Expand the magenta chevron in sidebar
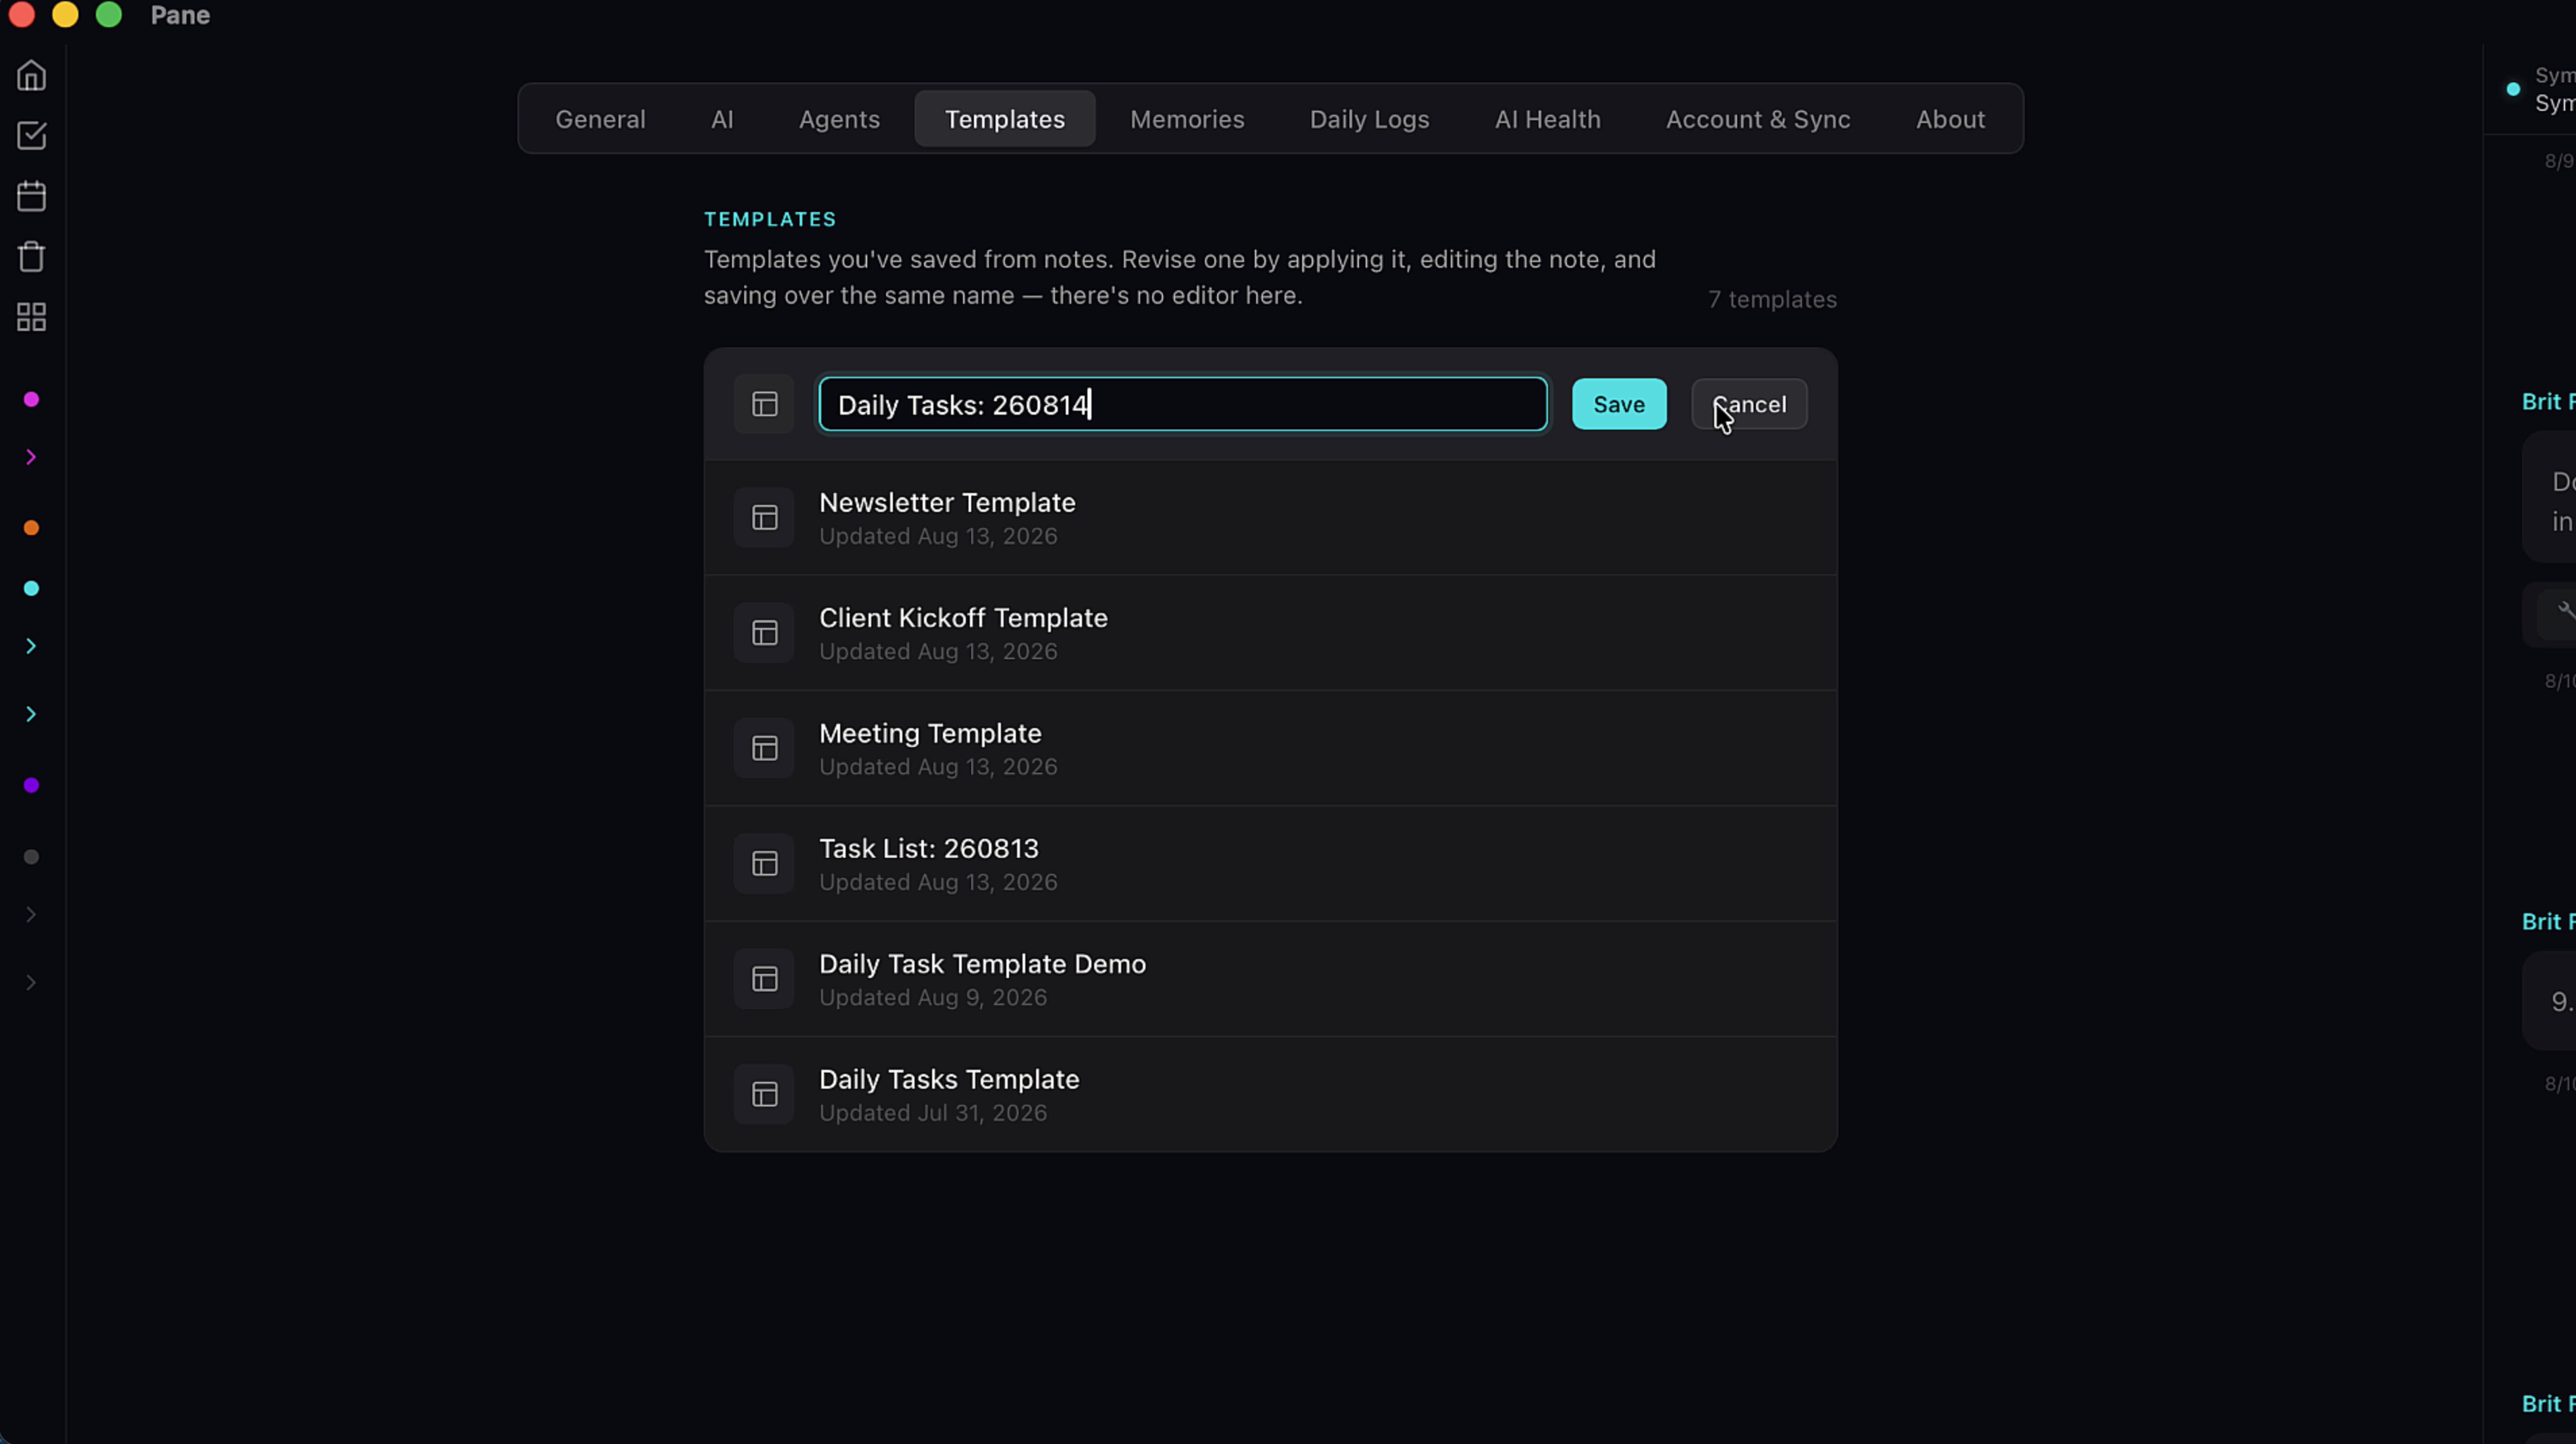This screenshot has height=1444, width=2576. pyautogui.click(x=31, y=458)
